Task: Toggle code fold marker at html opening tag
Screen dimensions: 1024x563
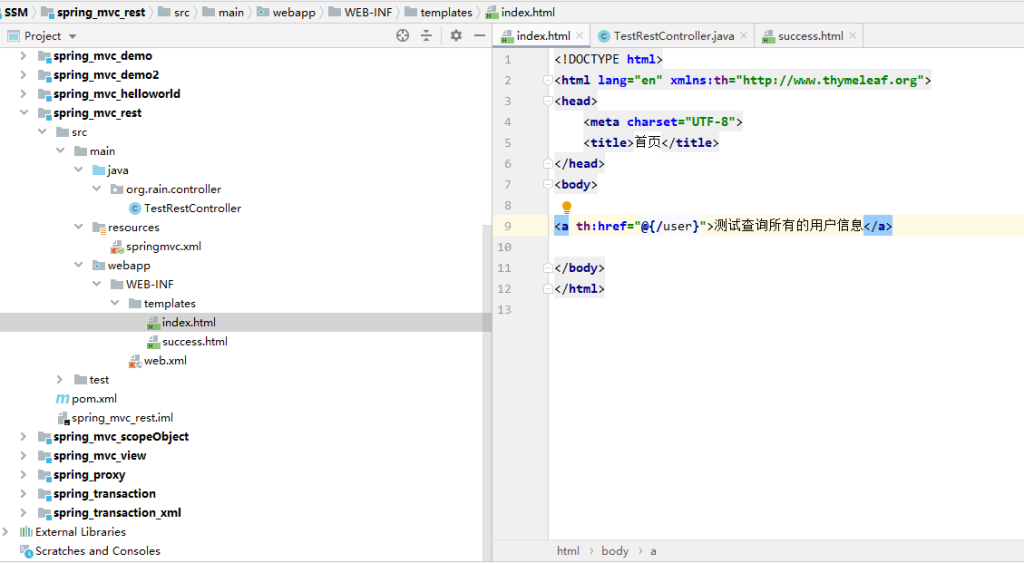Action: [x=547, y=80]
